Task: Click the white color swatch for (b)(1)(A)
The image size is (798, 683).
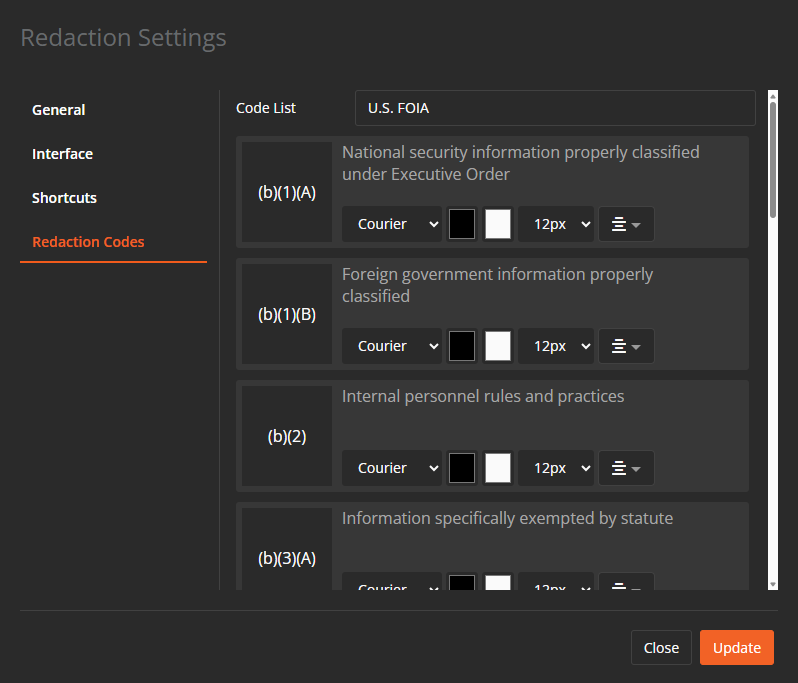Action: [x=498, y=224]
